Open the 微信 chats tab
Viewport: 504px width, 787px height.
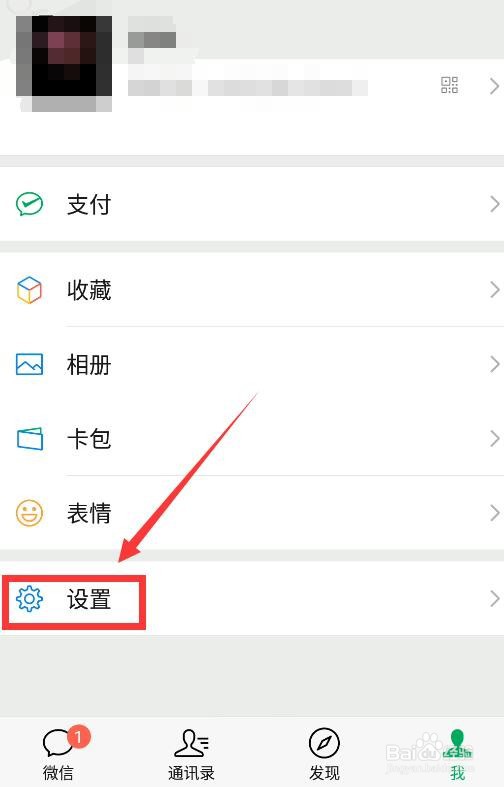(58, 753)
